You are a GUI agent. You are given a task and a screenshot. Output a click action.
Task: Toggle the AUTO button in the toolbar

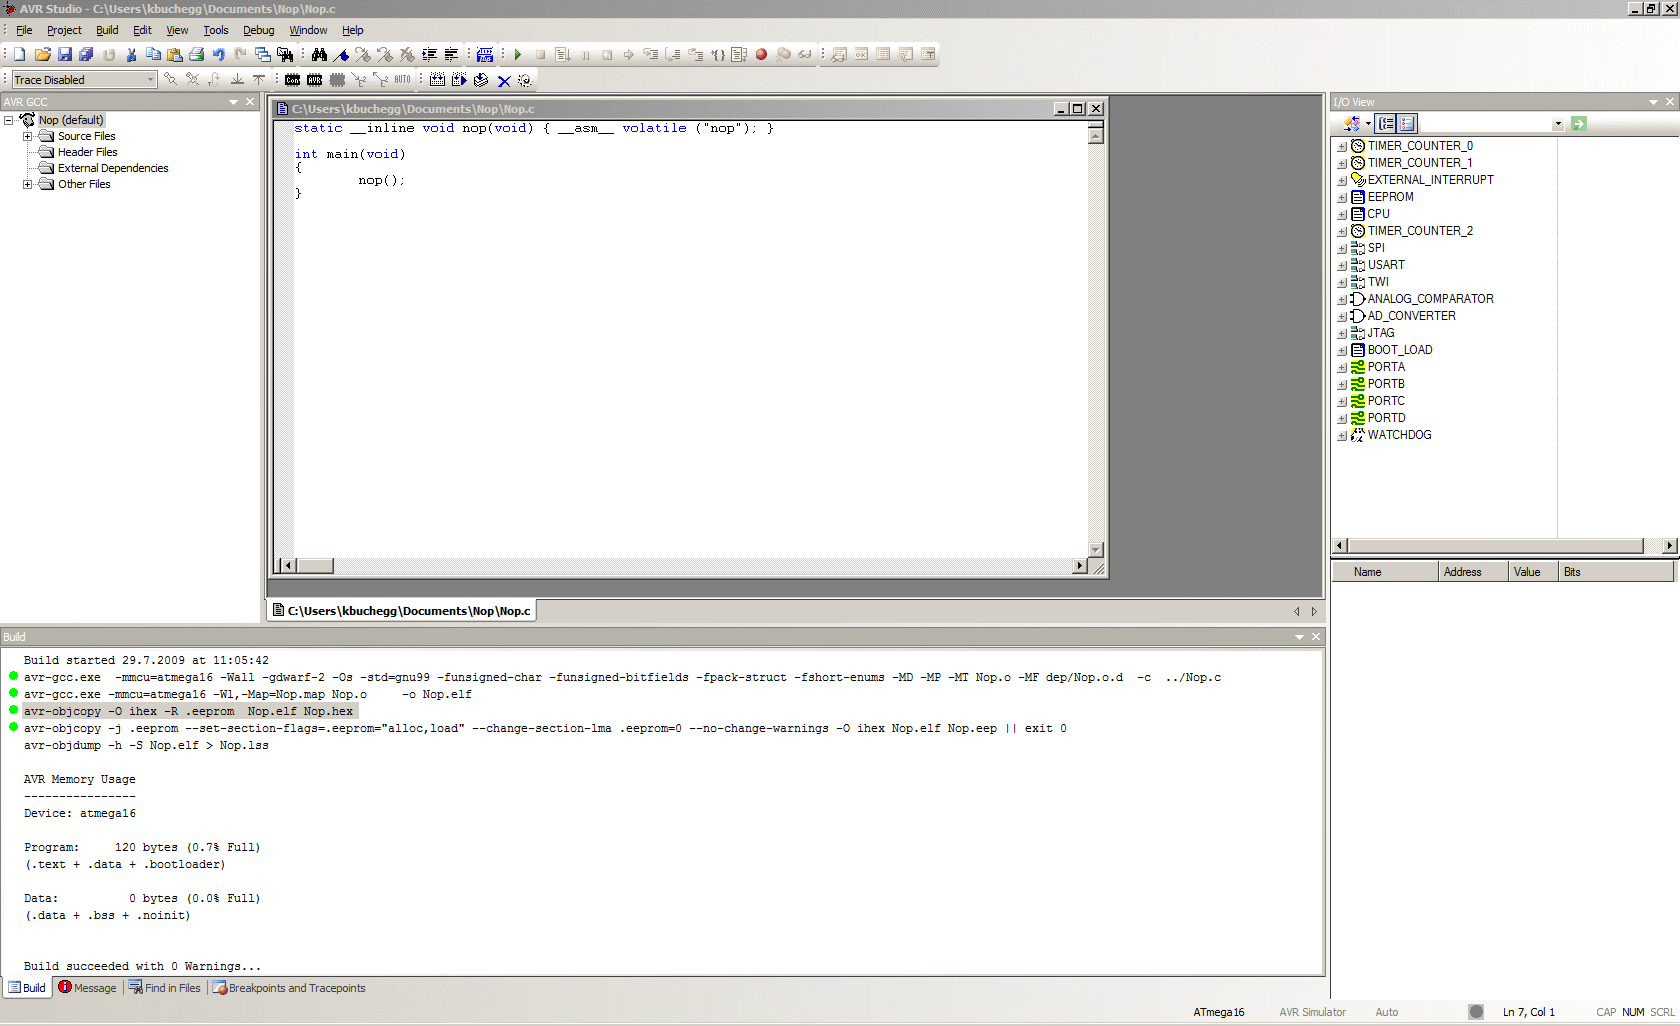(x=402, y=80)
